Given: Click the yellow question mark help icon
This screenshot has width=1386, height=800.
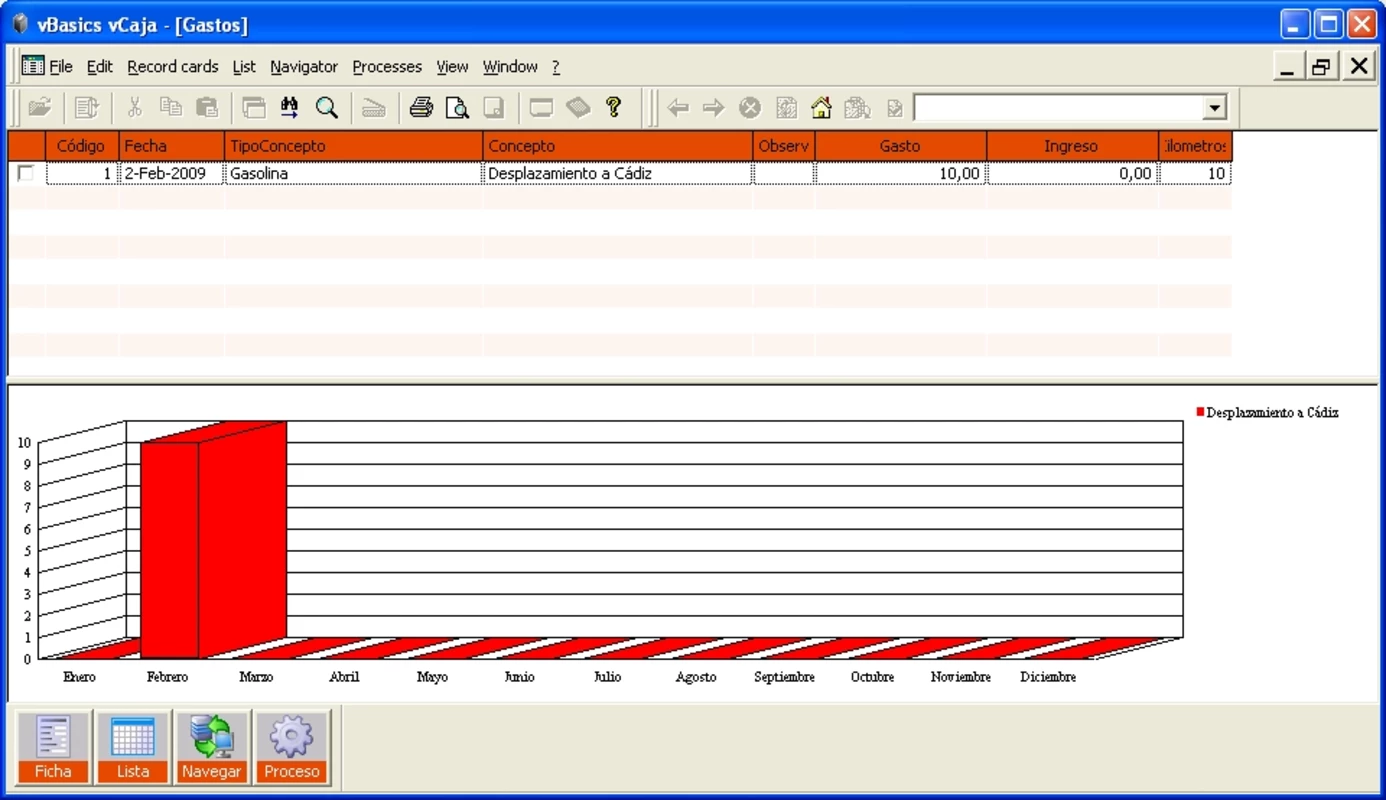Looking at the screenshot, I should coord(613,107).
